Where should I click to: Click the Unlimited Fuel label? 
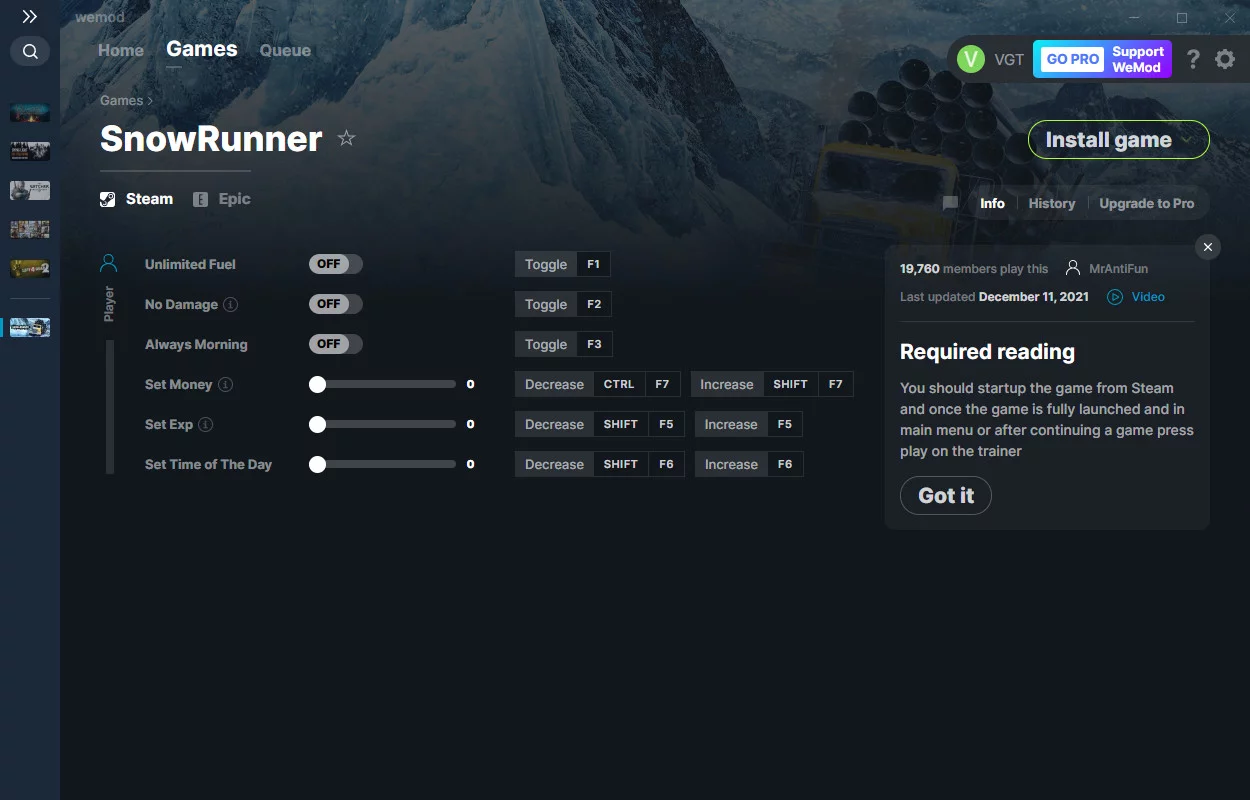pos(190,264)
